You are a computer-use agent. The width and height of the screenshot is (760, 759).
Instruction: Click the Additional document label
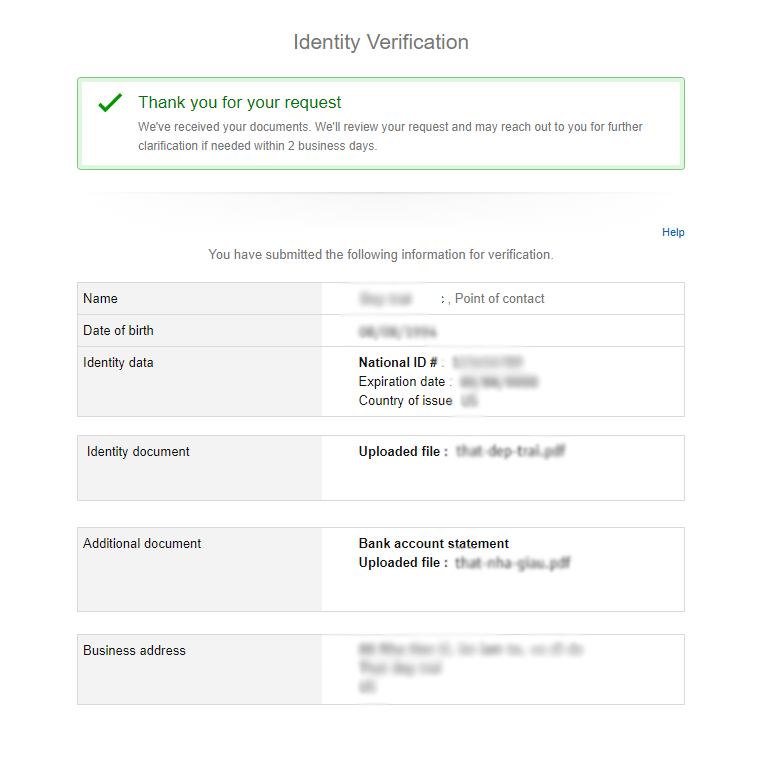[142, 543]
